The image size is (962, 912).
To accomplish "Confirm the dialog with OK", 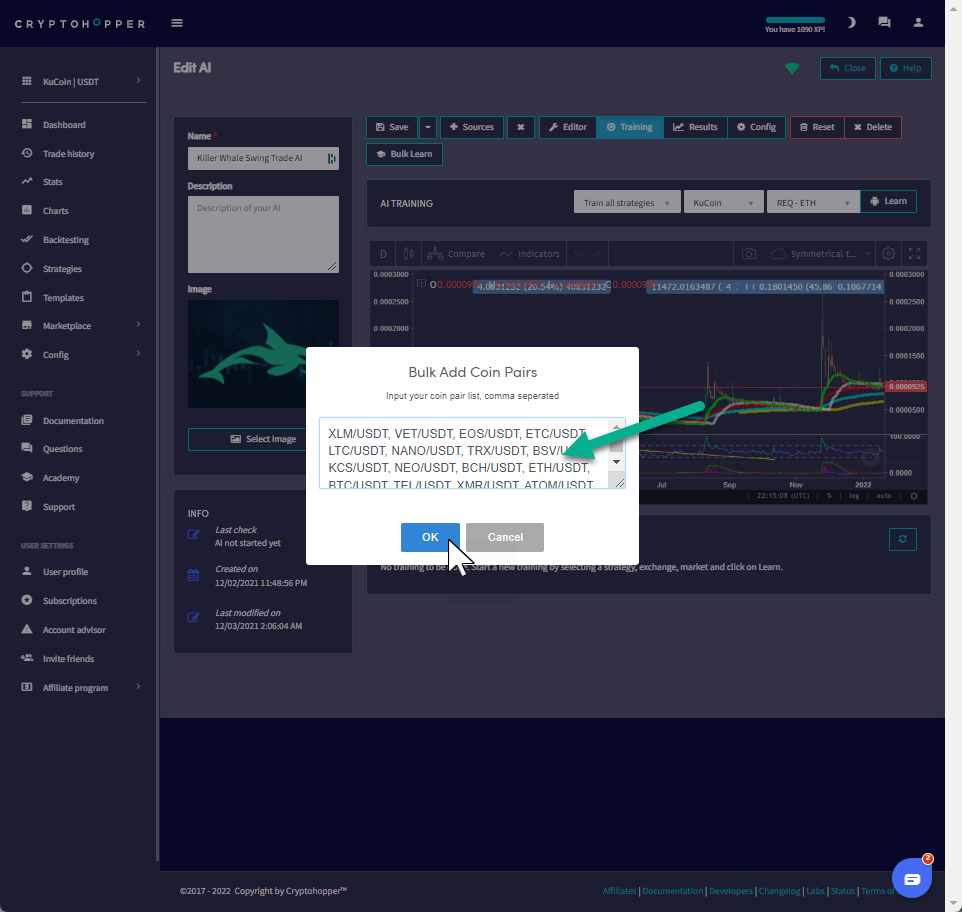I will click(x=430, y=537).
